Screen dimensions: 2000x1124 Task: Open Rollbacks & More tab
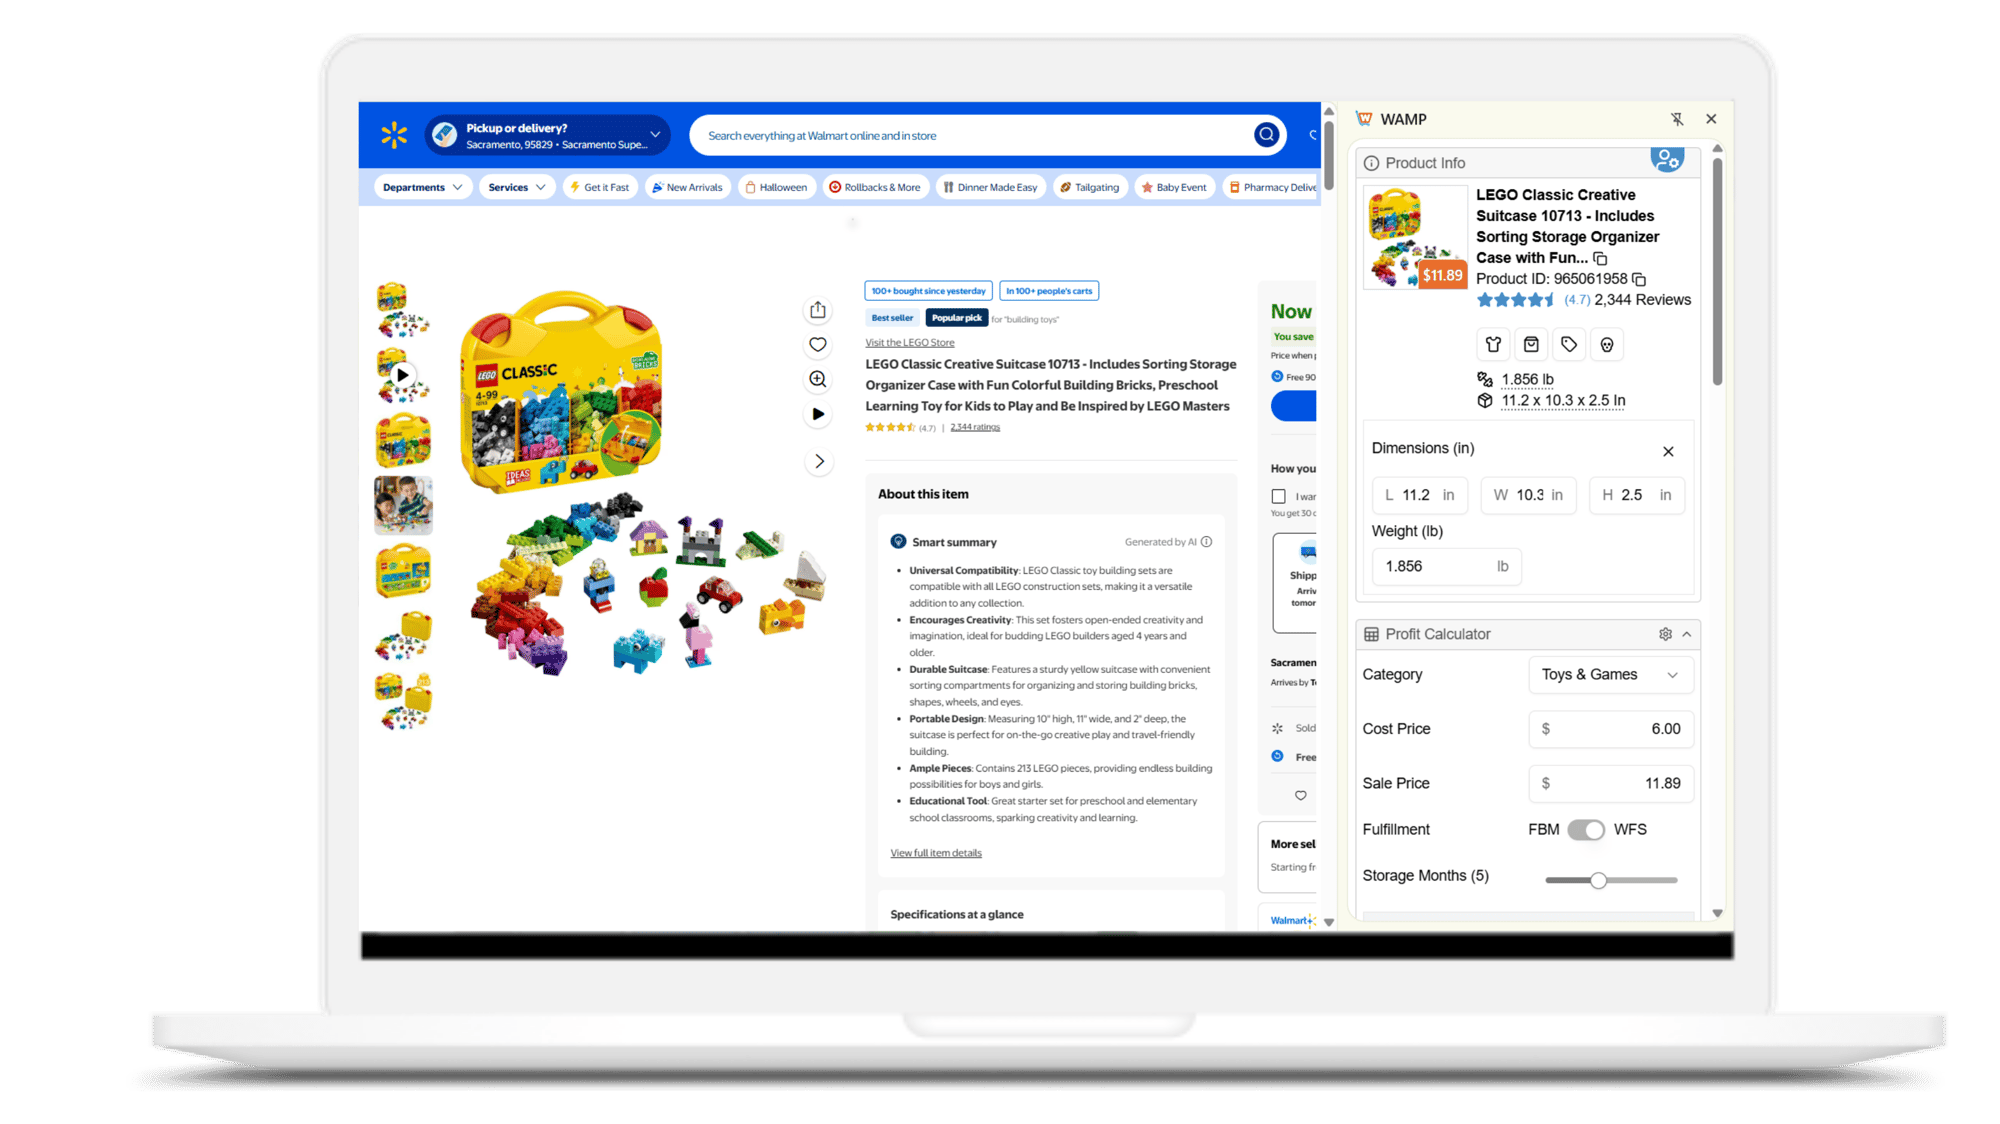[x=875, y=188]
